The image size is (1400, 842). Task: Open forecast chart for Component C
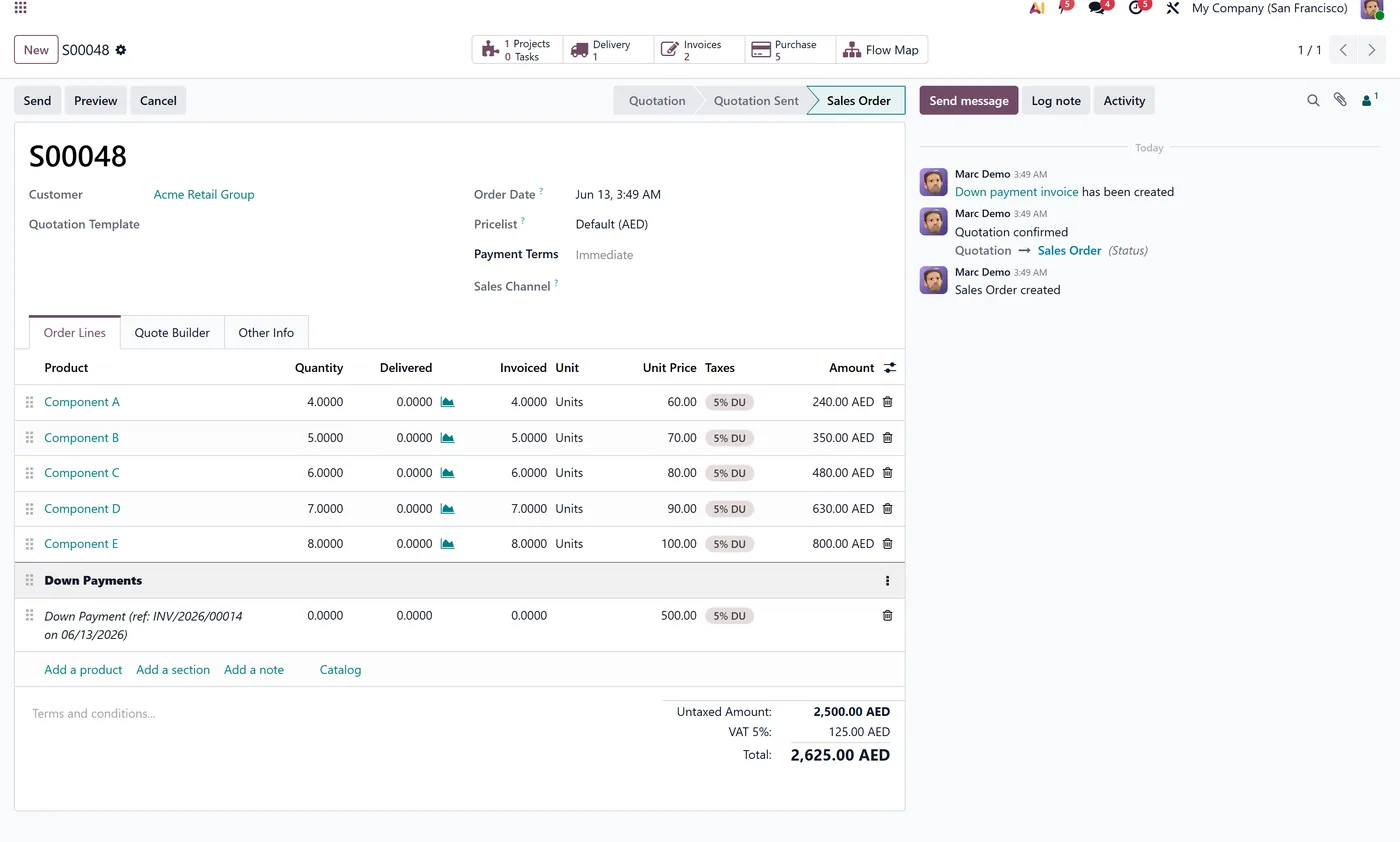point(448,473)
